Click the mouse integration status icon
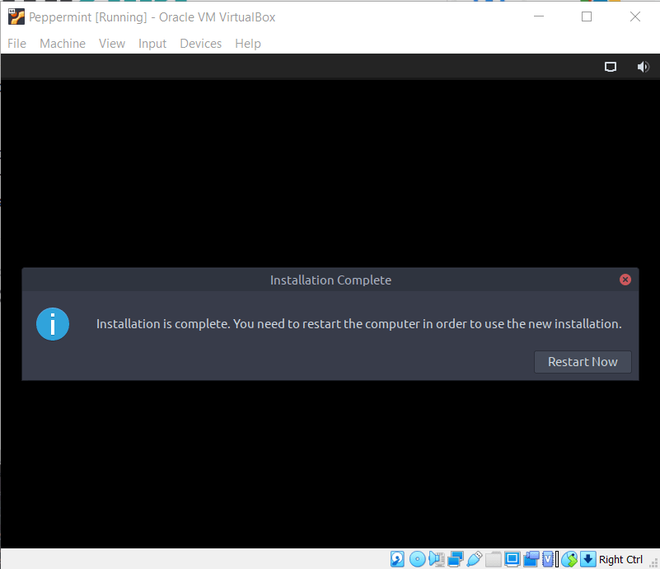The height and width of the screenshot is (569, 660). tap(570, 559)
